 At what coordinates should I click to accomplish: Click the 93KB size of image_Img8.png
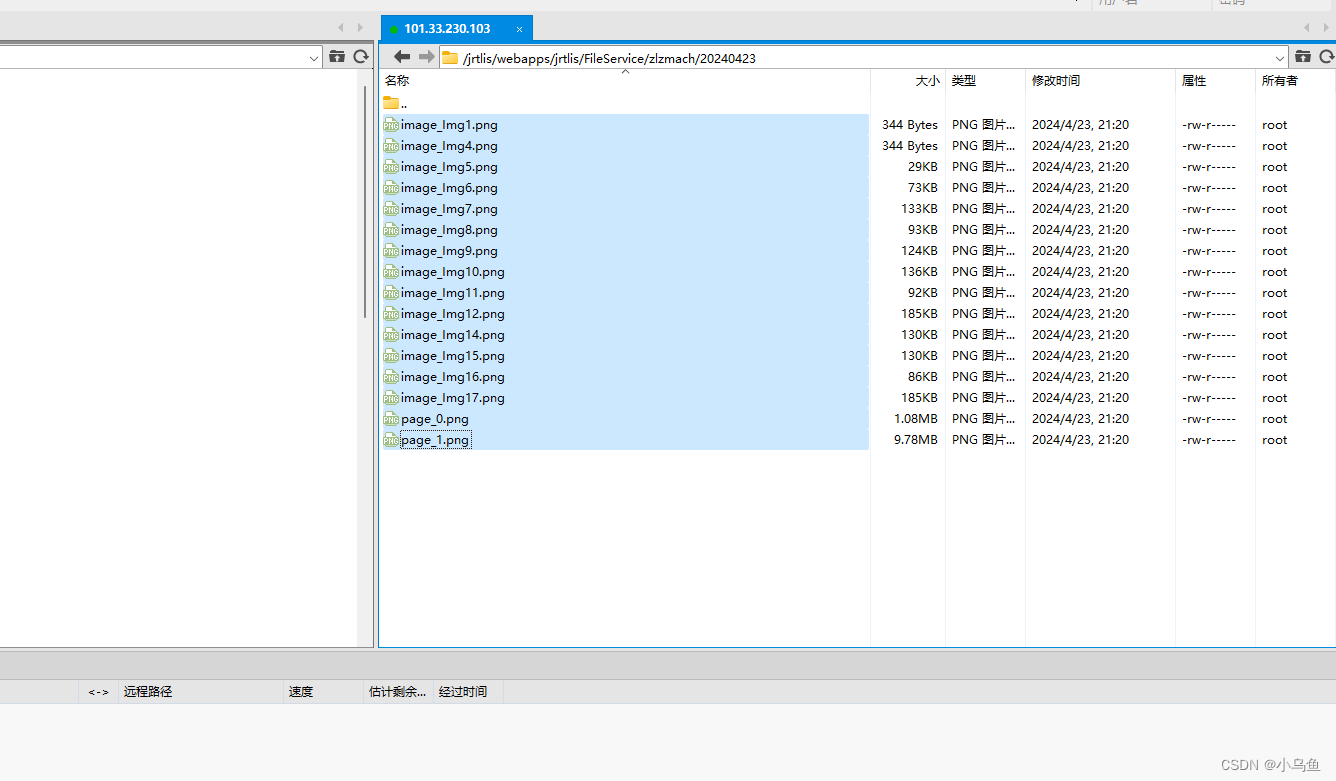pos(923,230)
